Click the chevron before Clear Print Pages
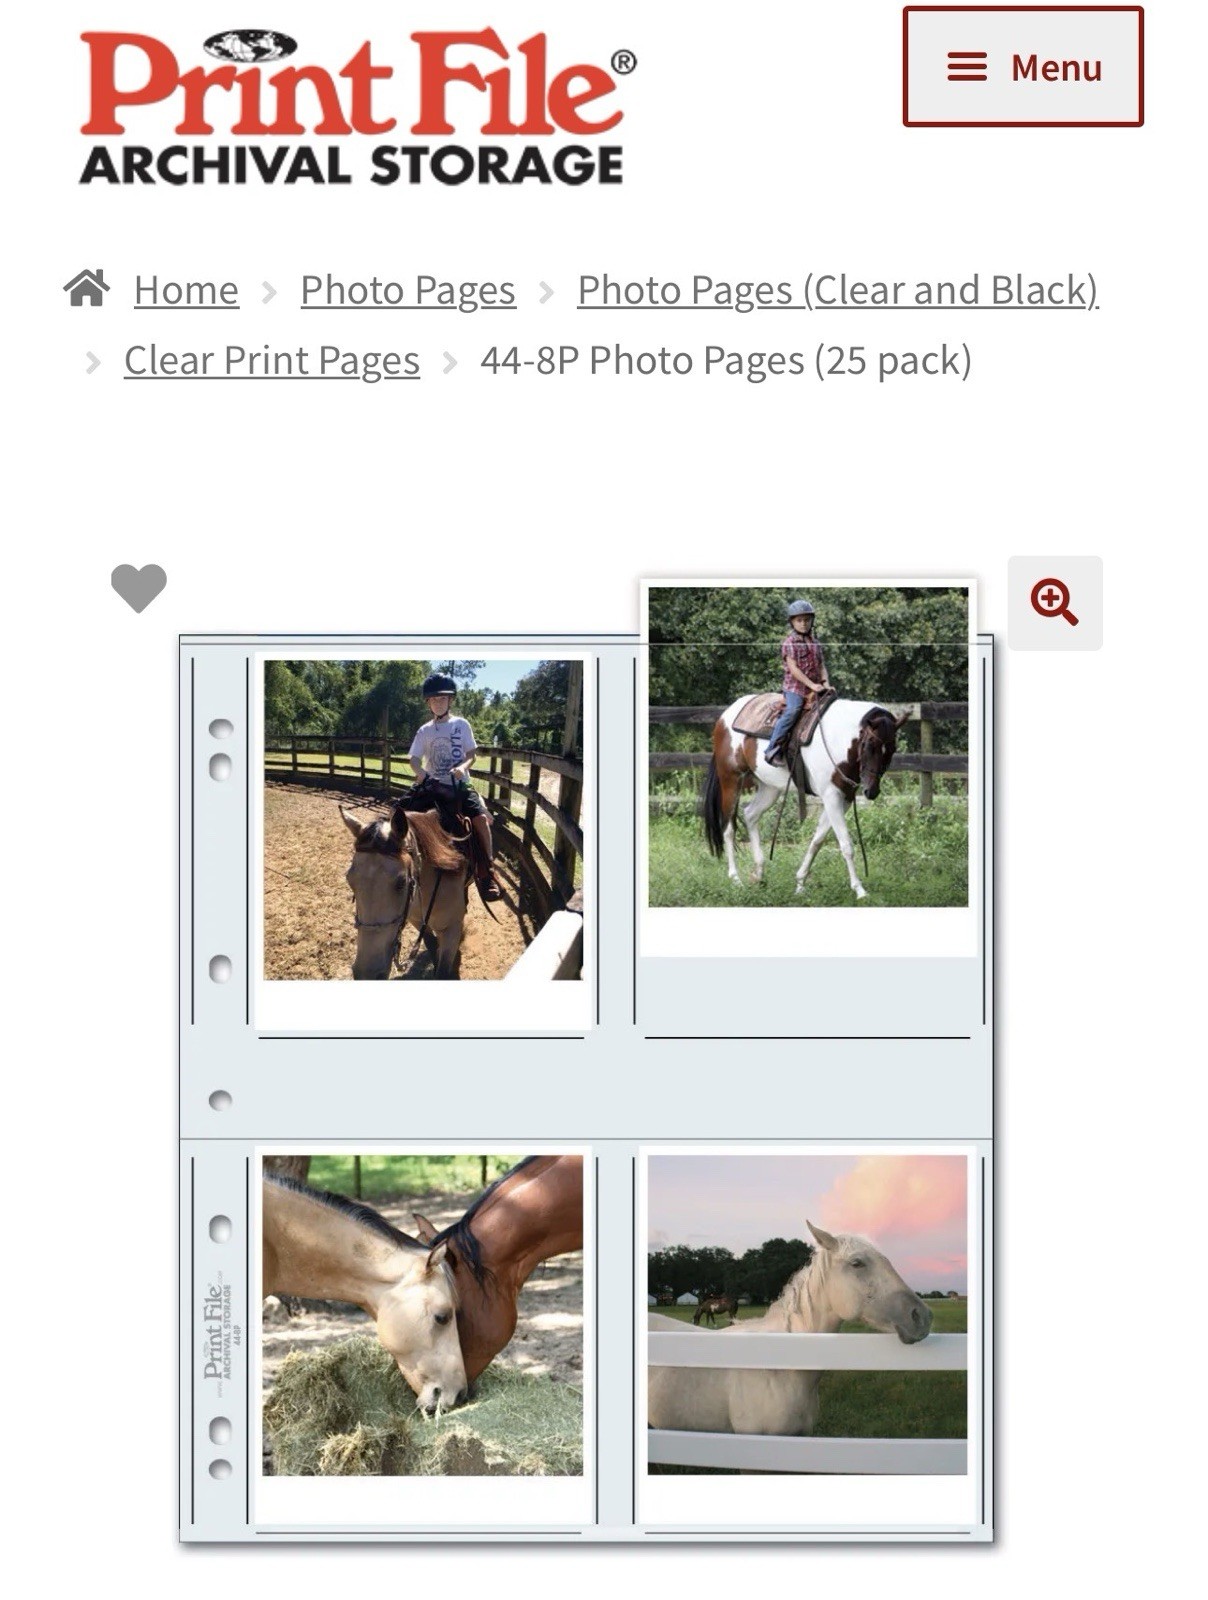 (x=93, y=362)
